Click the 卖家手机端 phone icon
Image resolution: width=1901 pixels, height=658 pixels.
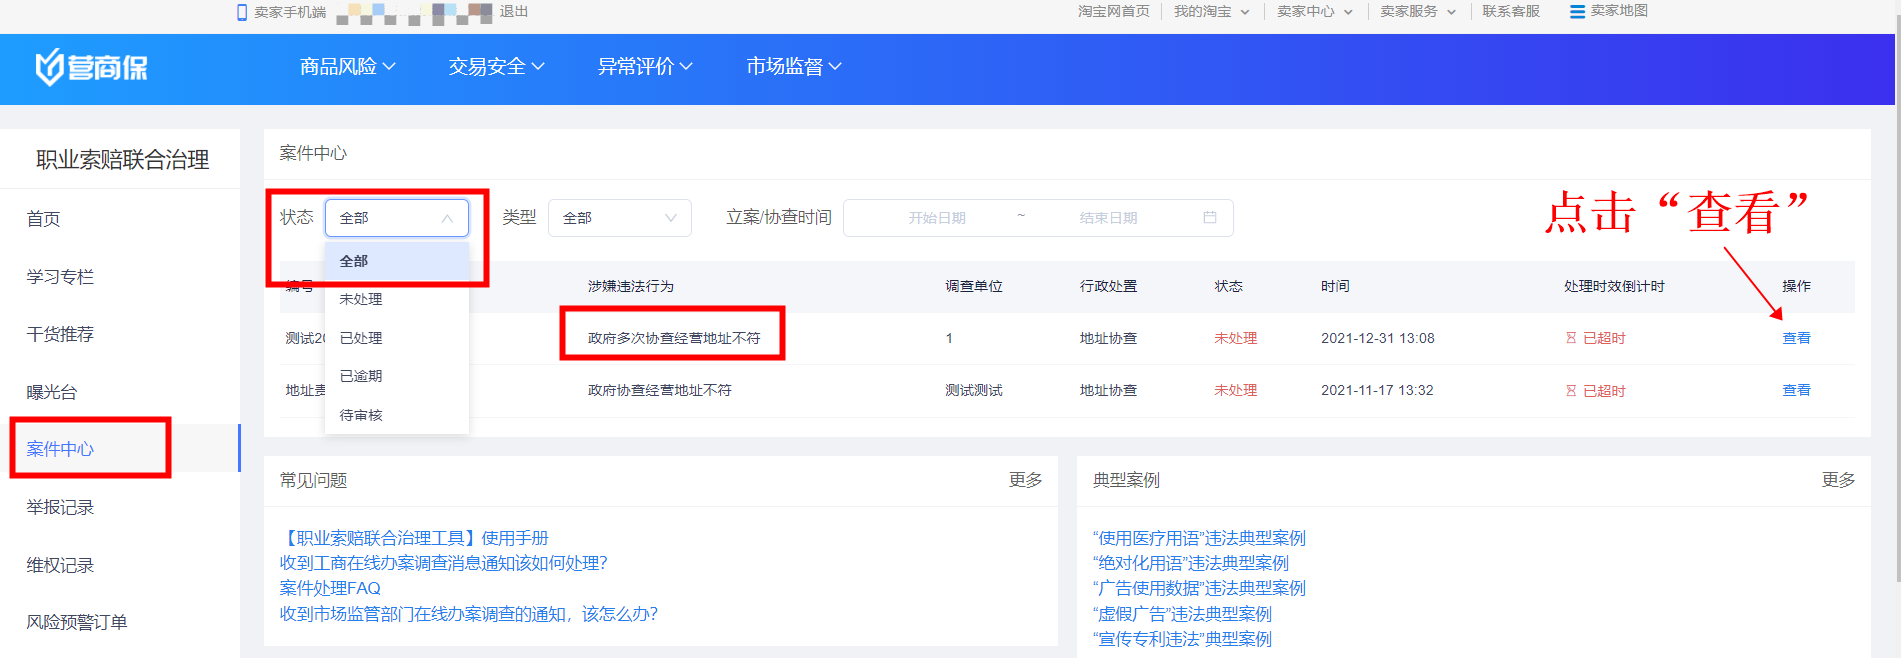coord(241,12)
